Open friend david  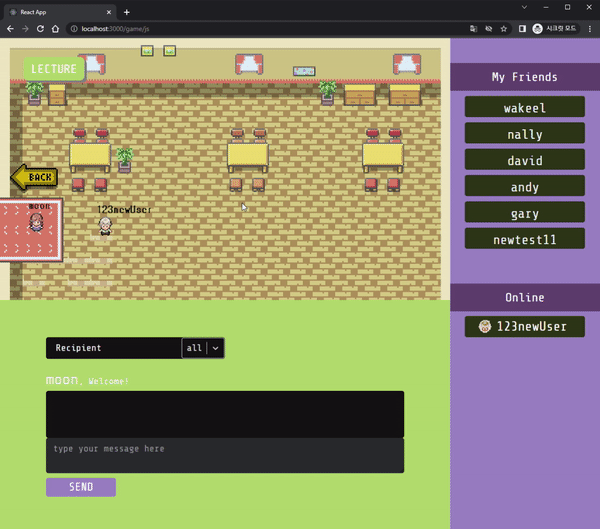click(x=525, y=160)
